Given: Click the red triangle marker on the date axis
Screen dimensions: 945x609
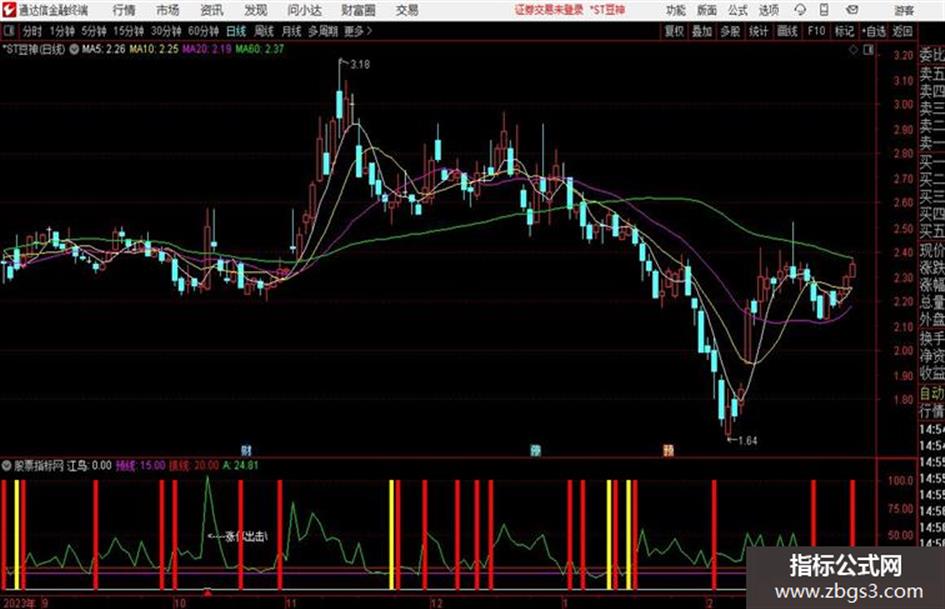Looking at the screenshot, I should coord(207,593).
